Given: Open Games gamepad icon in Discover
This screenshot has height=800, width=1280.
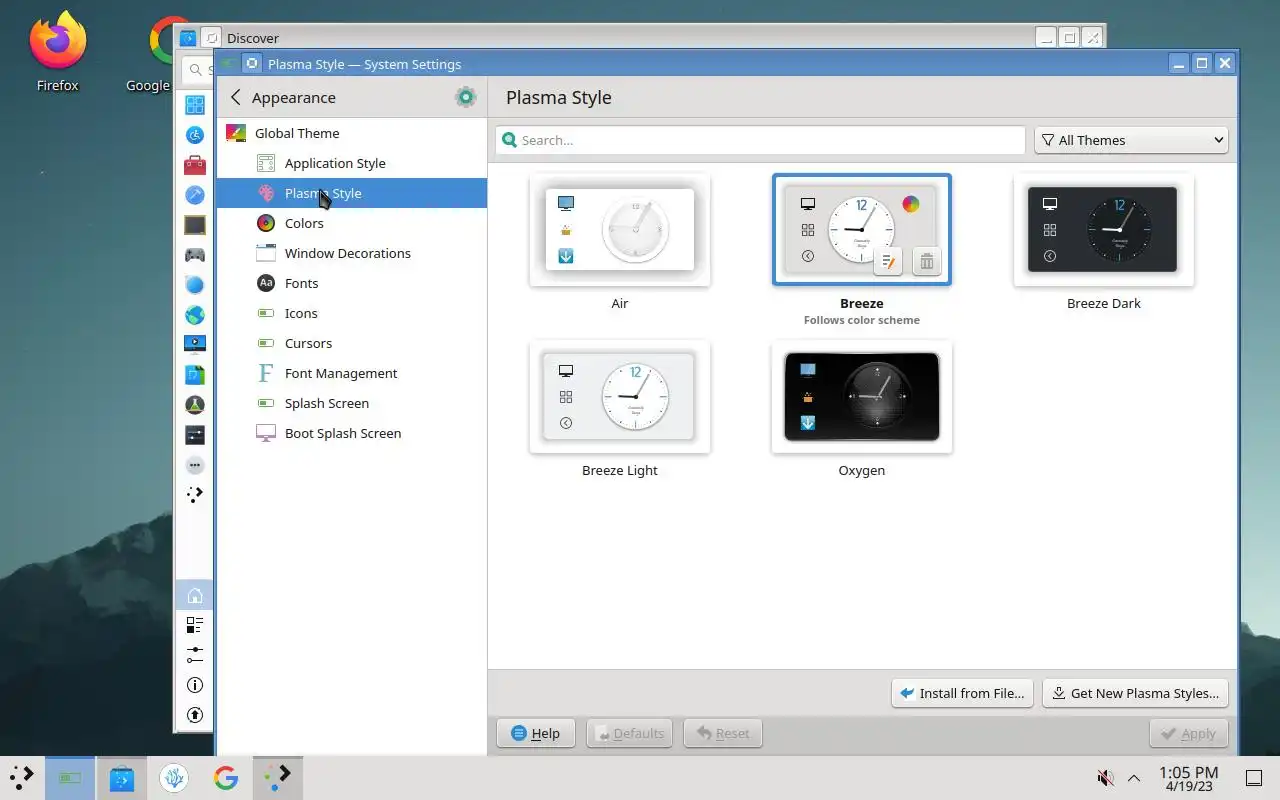Looking at the screenshot, I should point(195,255).
